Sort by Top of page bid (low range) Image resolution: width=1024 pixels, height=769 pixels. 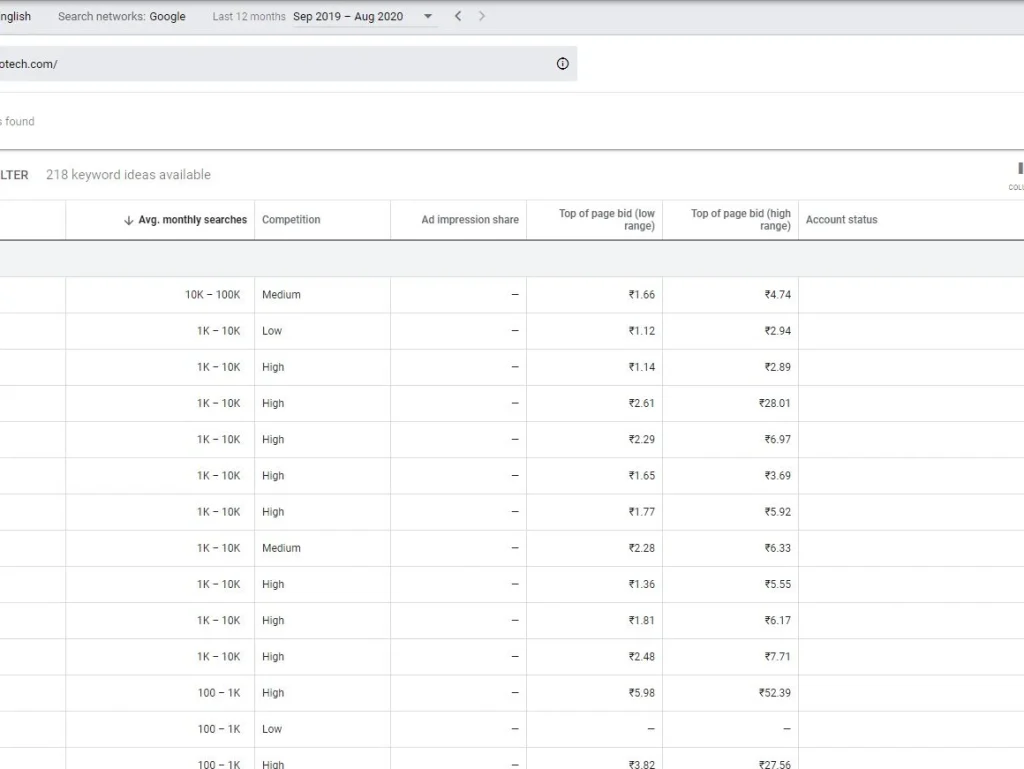pos(606,220)
